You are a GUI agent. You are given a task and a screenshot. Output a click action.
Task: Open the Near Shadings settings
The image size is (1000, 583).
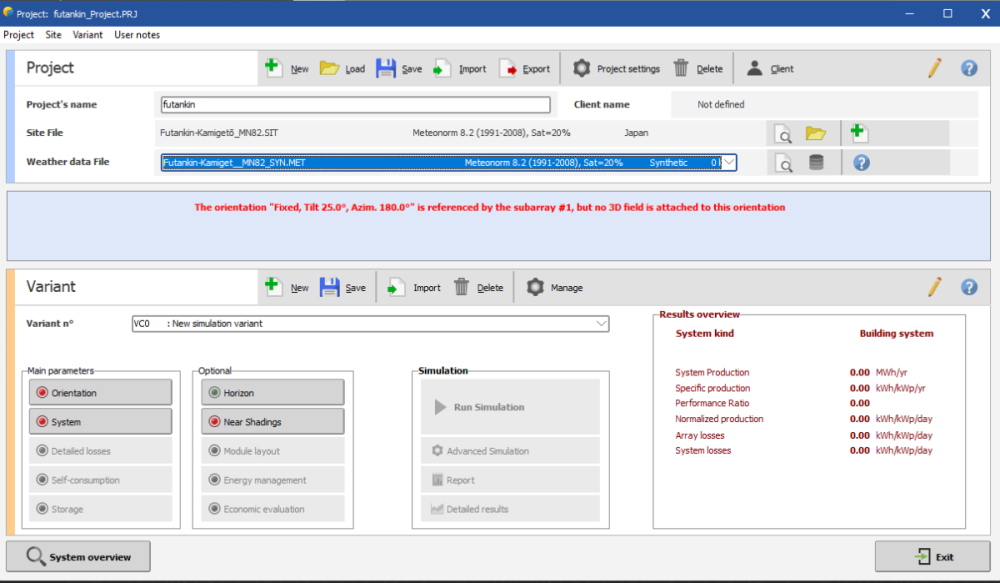[x=272, y=422]
